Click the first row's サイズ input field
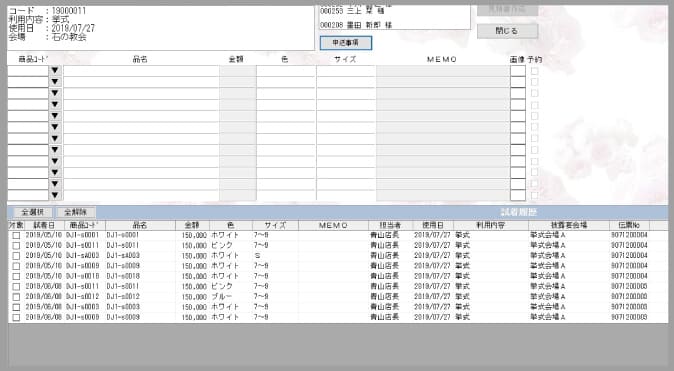 coord(346,71)
